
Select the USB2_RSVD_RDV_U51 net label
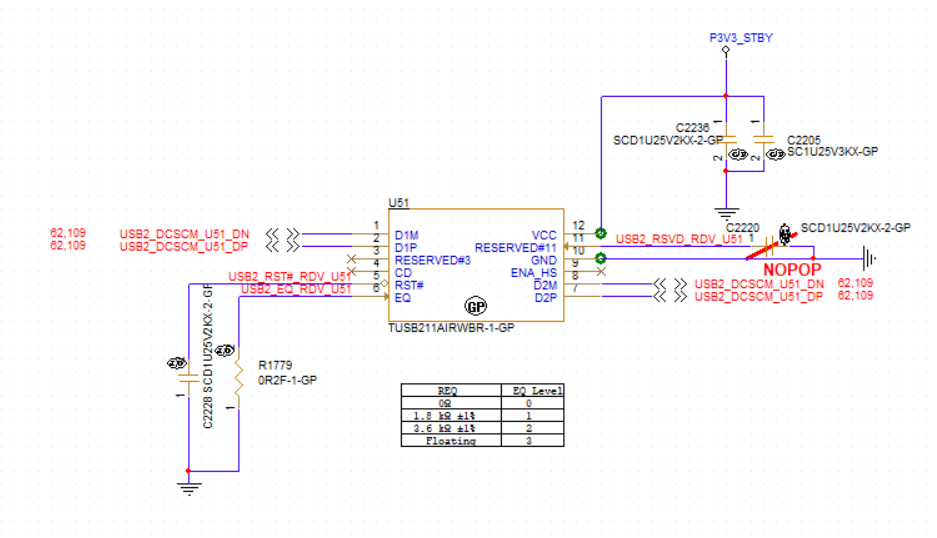[679, 239]
